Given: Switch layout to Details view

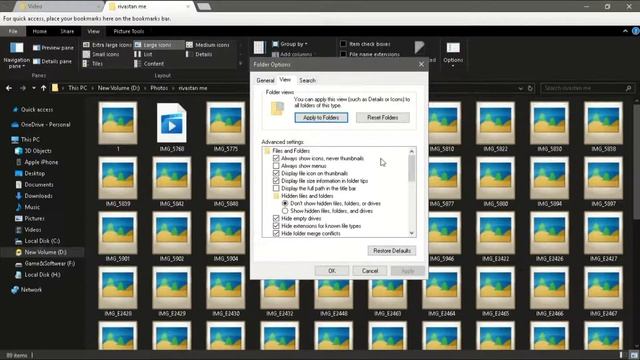Looking at the screenshot, I should coord(199,54).
